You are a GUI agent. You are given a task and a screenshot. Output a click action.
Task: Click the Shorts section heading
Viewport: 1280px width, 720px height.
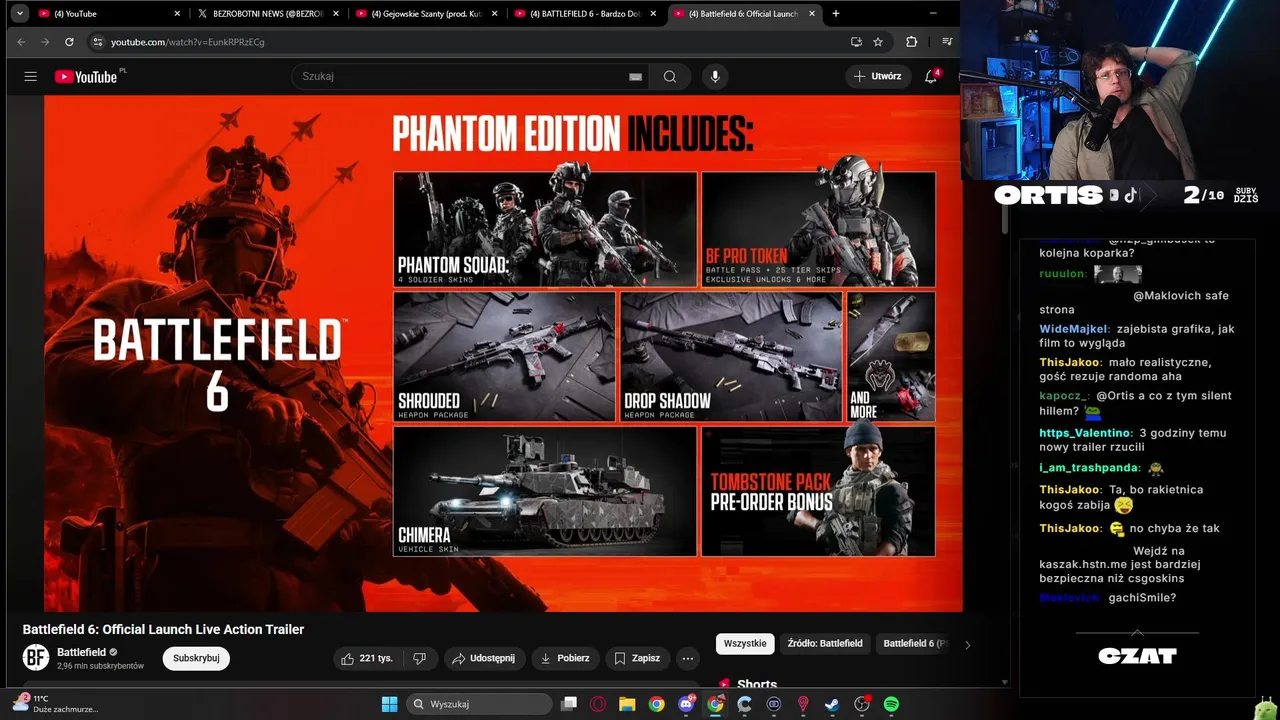click(757, 684)
